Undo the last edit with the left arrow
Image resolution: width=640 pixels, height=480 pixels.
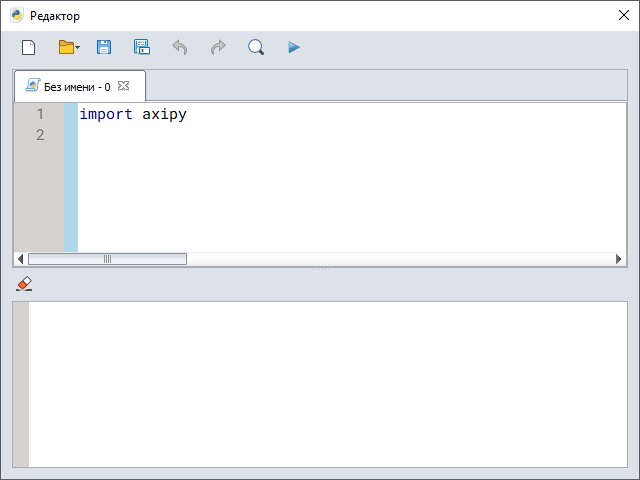(x=180, y=47)
